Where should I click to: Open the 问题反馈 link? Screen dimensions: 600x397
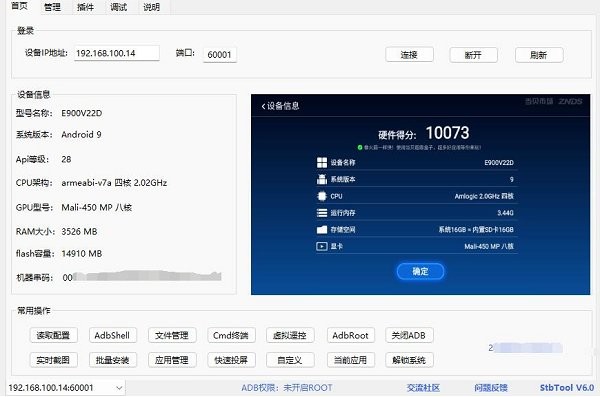pyautogui.click(x=491, y=388)
